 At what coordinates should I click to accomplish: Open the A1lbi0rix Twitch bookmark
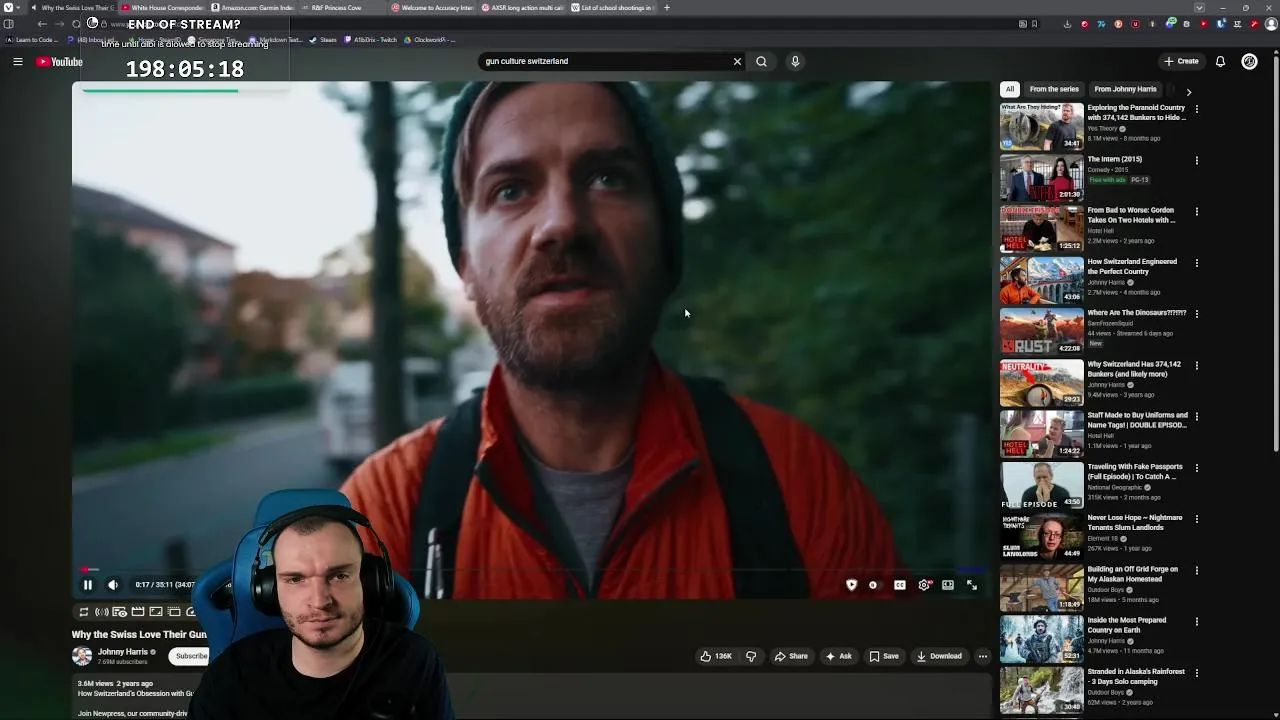(370, 40)
